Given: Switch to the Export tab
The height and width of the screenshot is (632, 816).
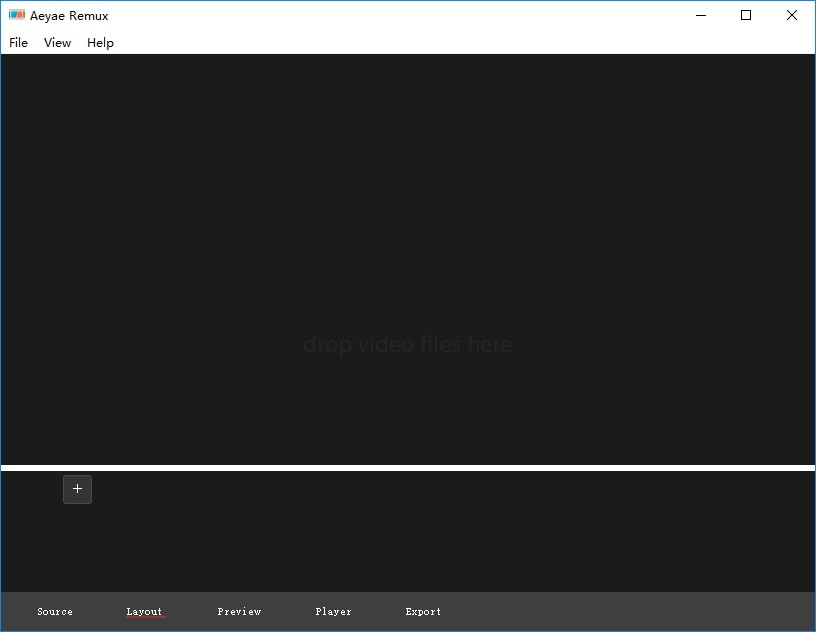Looking at the screenshot, I should click(x=423, y=612).
